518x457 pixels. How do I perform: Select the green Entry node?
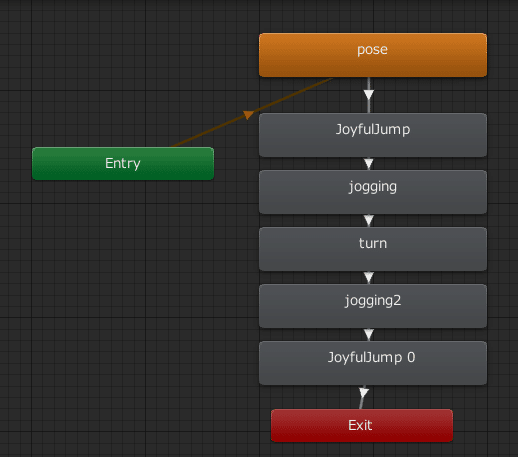point(123,163)
